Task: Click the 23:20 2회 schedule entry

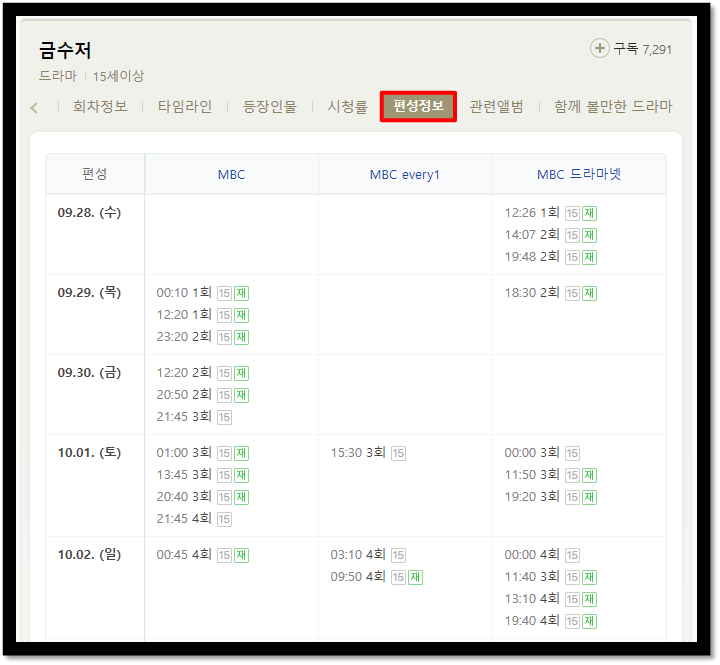Action: pyautogui.click(x=184, y=337)
